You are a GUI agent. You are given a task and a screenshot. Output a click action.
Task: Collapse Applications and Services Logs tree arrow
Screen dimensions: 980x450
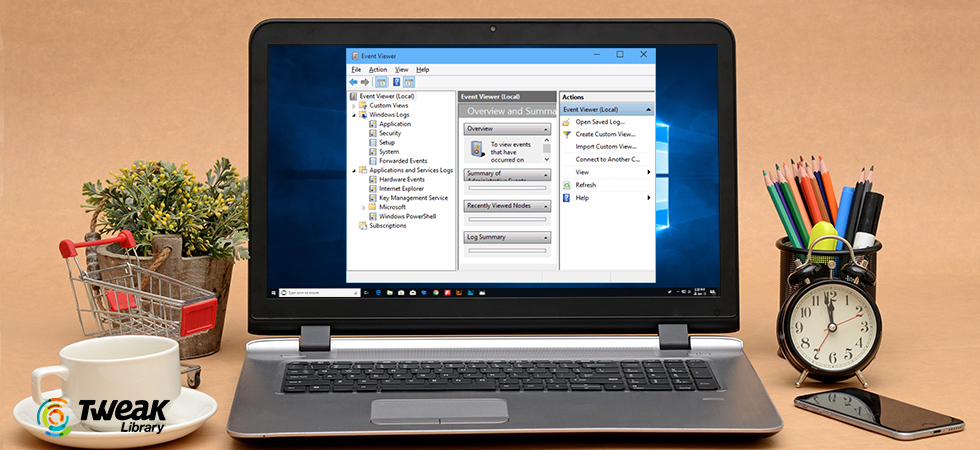coord(354,170)
